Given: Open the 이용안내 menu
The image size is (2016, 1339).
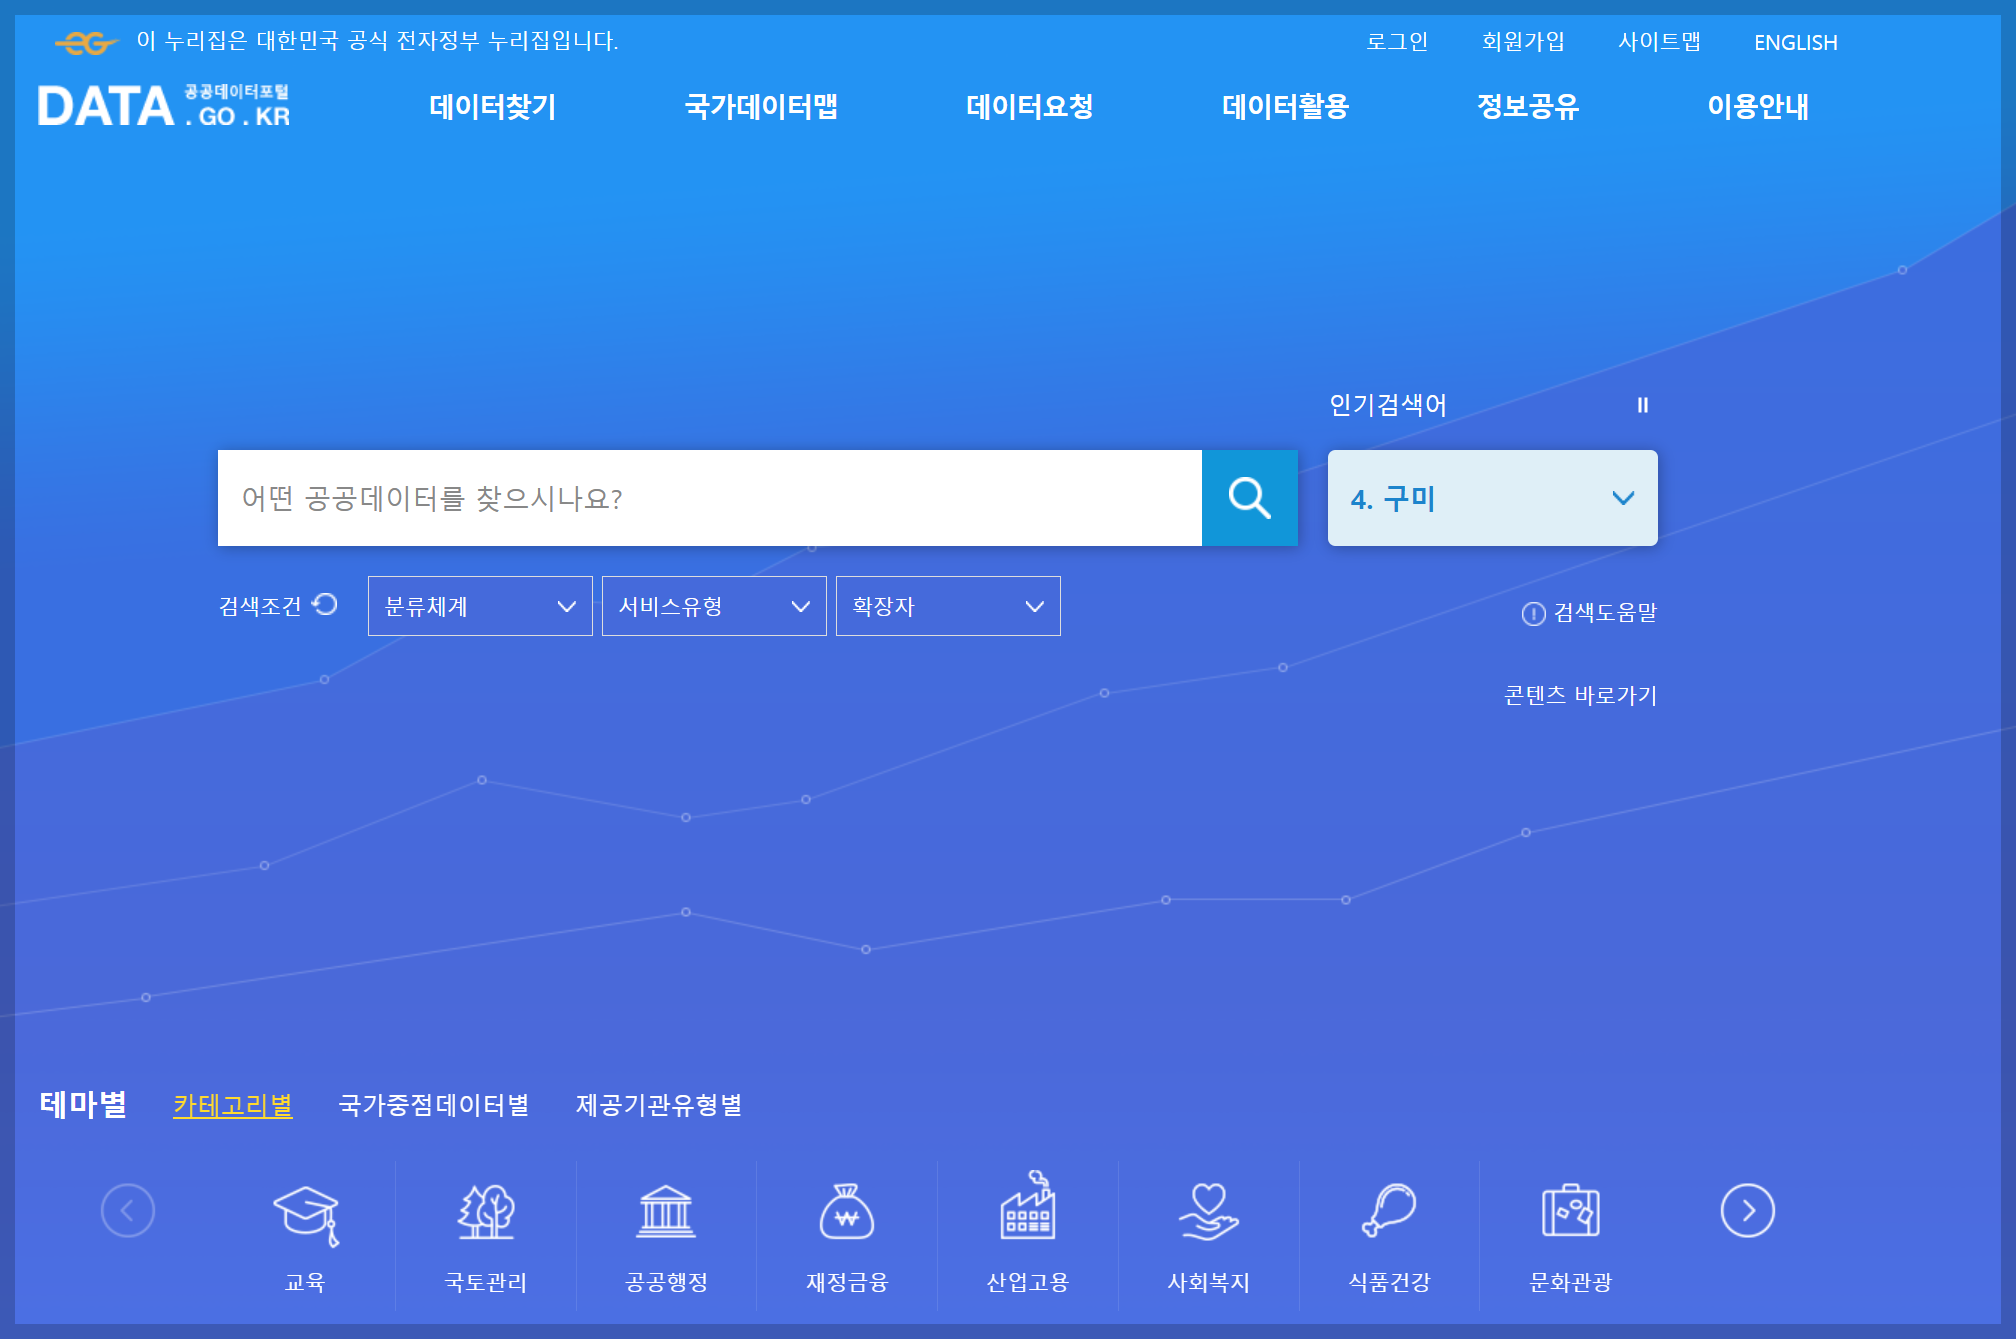Looking at the screenshot, I should pyautogui.click(x=1758, y=106).
